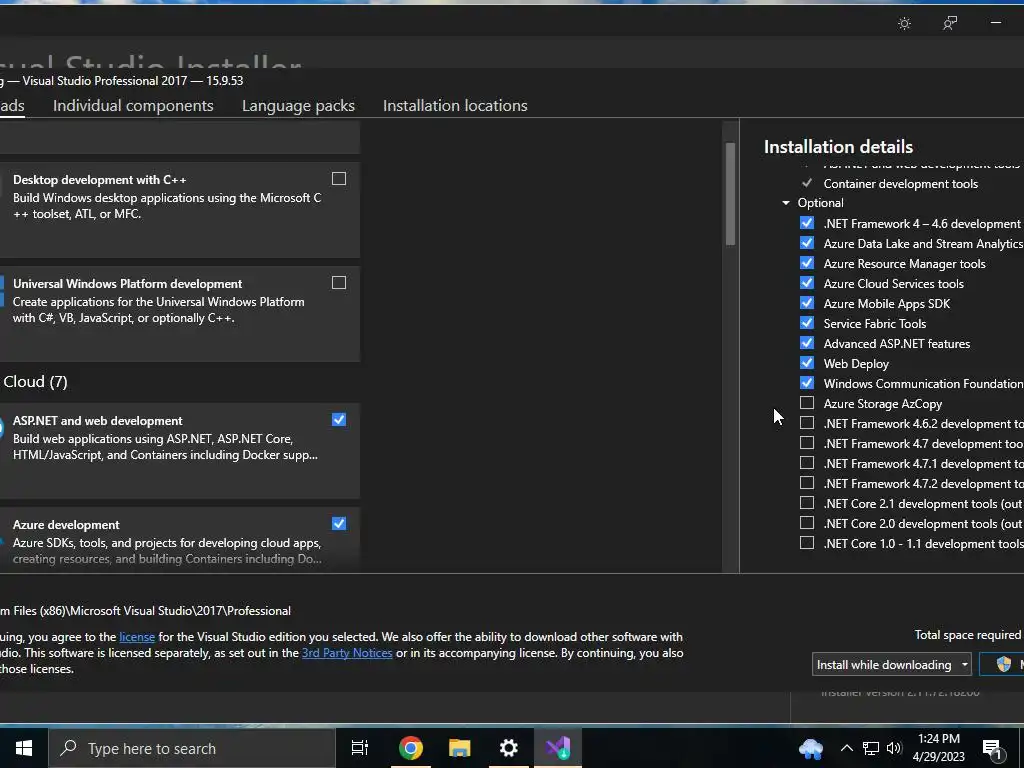
Task: Open File Explorer from the taskbar
Action: click(460, 748)
